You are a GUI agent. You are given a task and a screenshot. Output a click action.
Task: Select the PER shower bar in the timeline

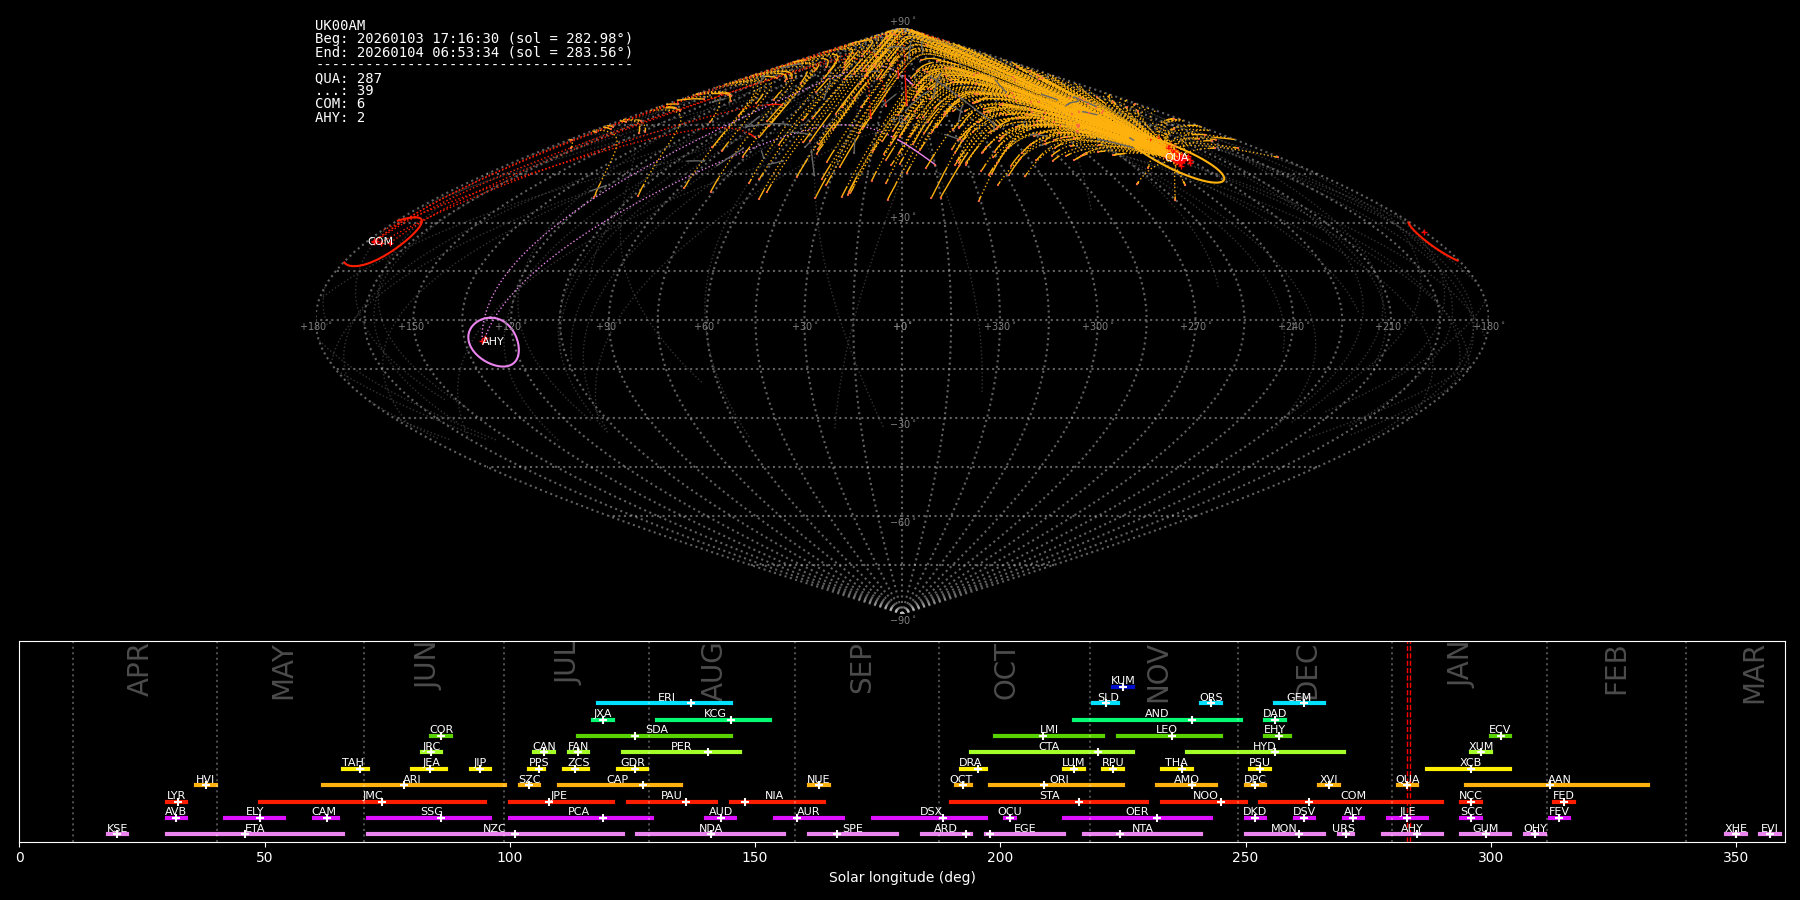pos(681,752)
